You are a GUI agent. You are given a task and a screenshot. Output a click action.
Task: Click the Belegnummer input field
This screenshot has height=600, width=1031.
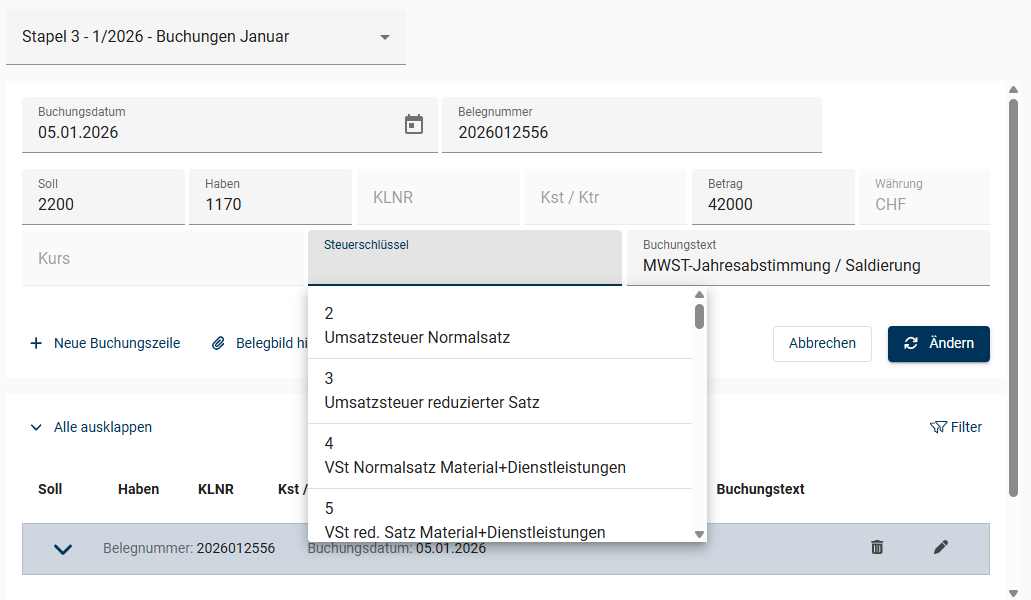[x=631, y=132]
